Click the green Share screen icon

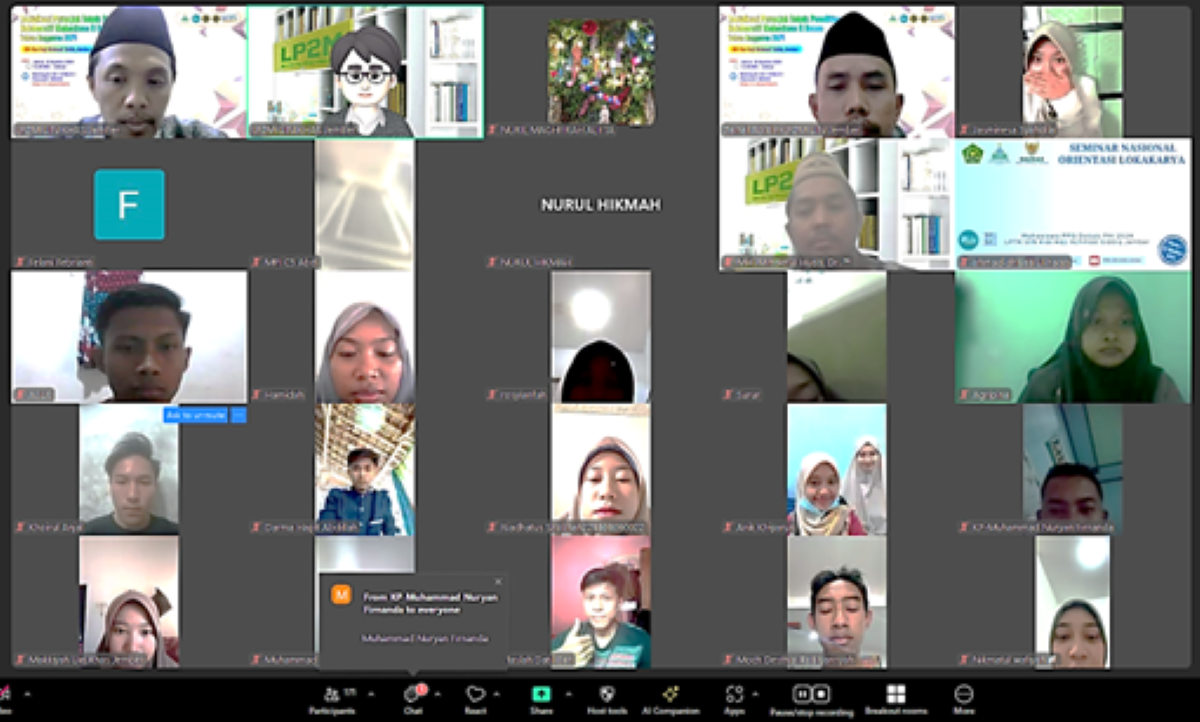(x=541, y=694)
